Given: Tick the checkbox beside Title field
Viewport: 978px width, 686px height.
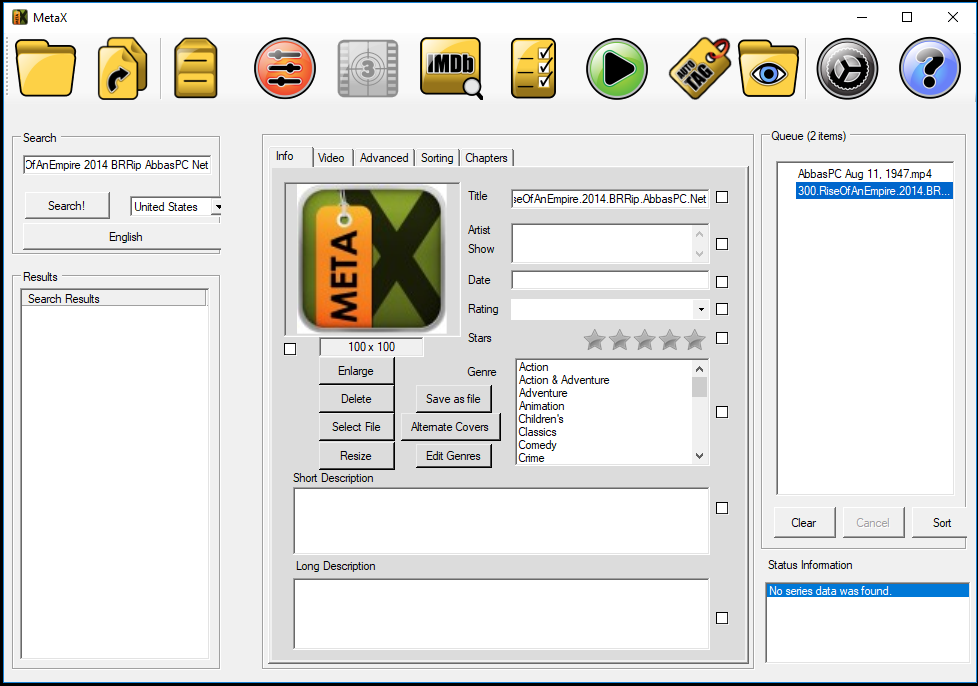Looking at the screenshot, I should click(x=722, y=197).
